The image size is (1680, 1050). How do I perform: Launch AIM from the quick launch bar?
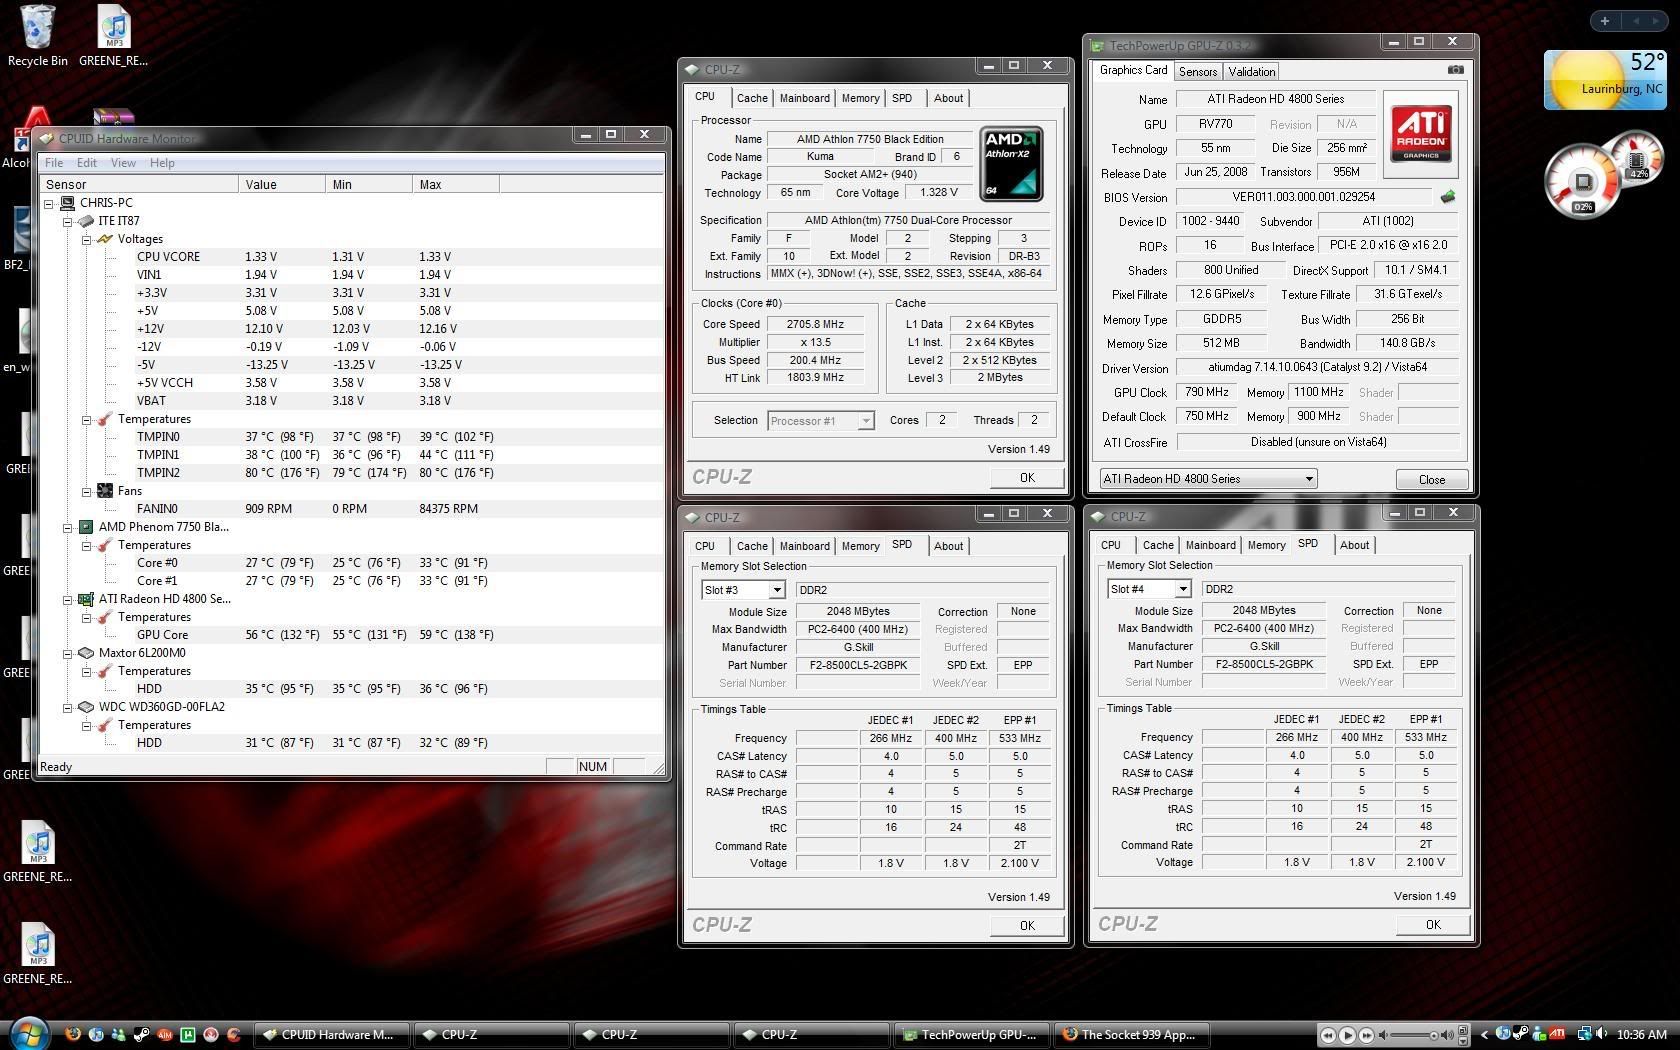[165, 1034]
